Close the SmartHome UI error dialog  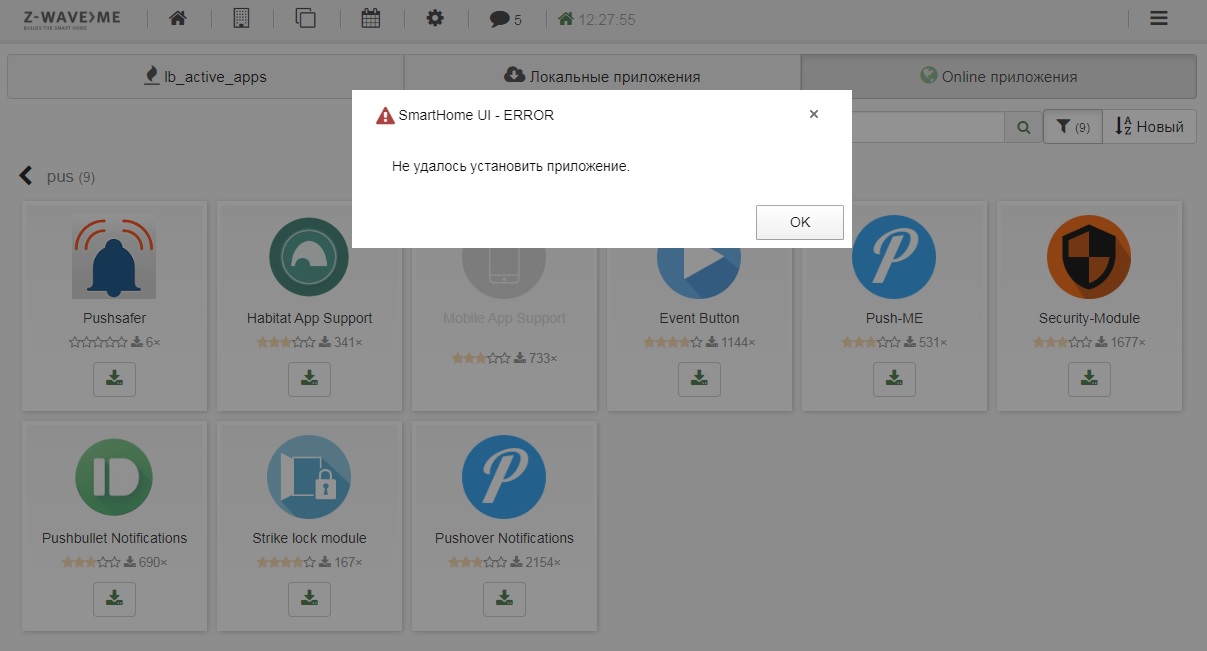tap(814, 114)
